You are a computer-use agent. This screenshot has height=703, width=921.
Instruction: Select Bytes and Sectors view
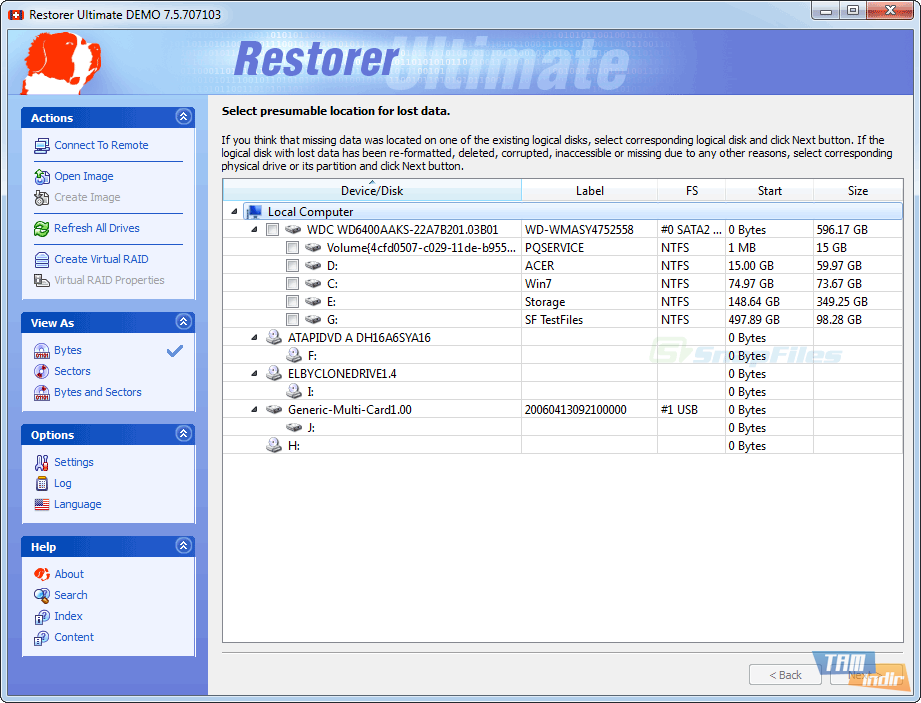tap(97, 393)
